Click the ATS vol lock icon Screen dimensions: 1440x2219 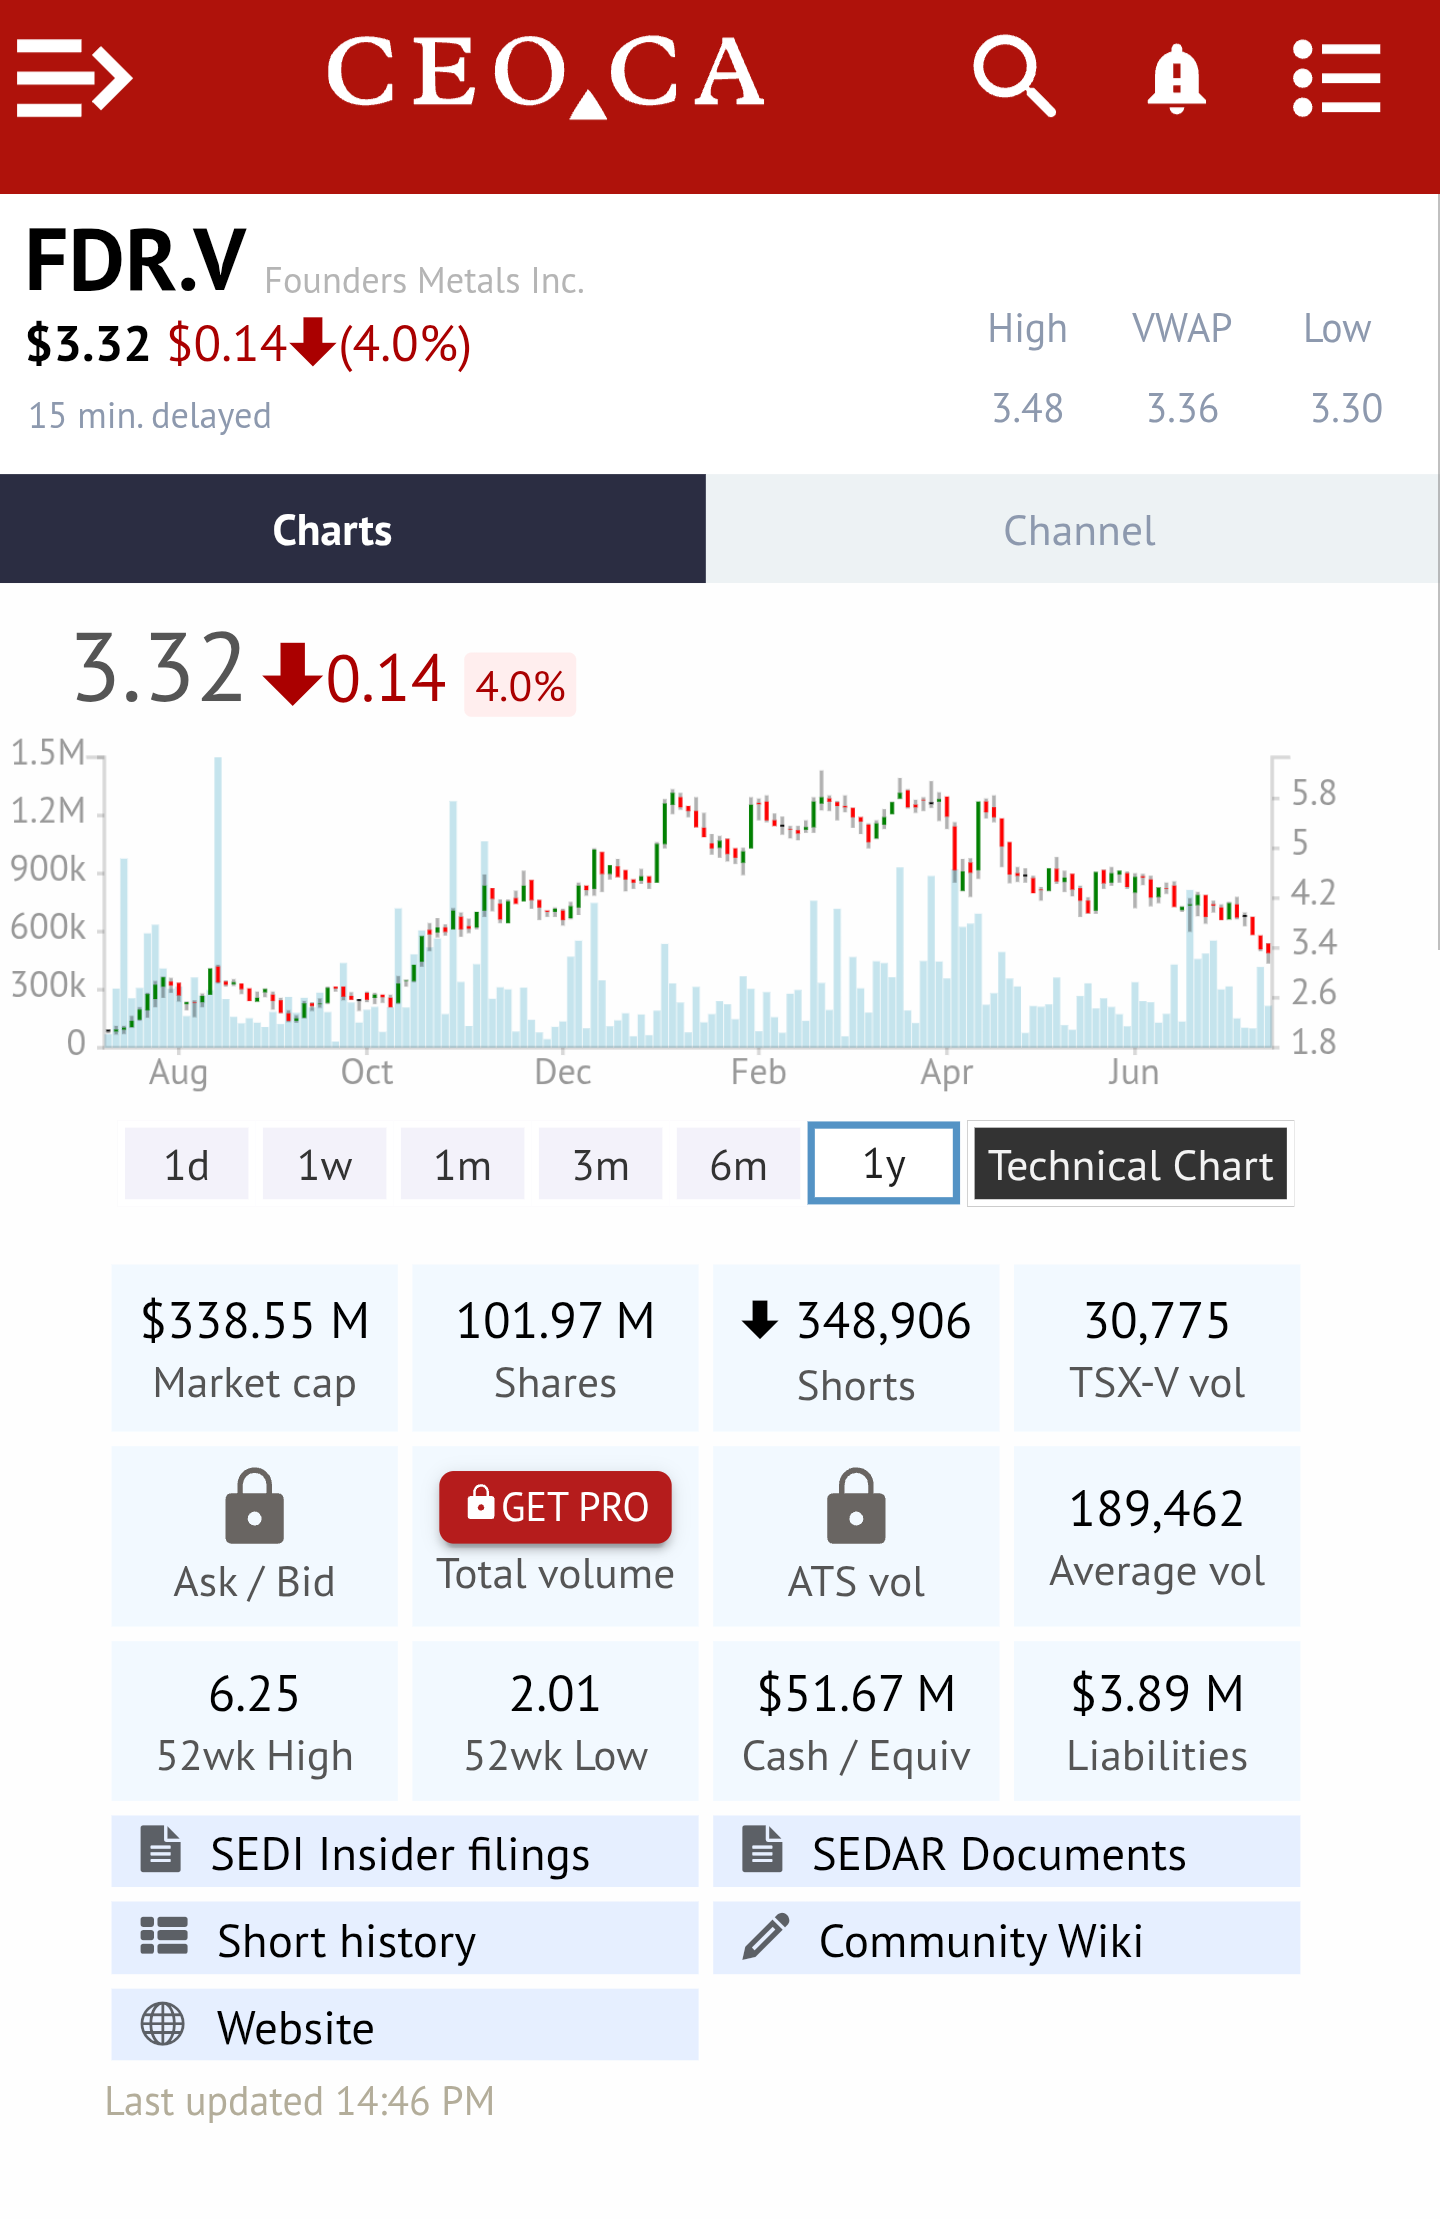click(856, 1506)
